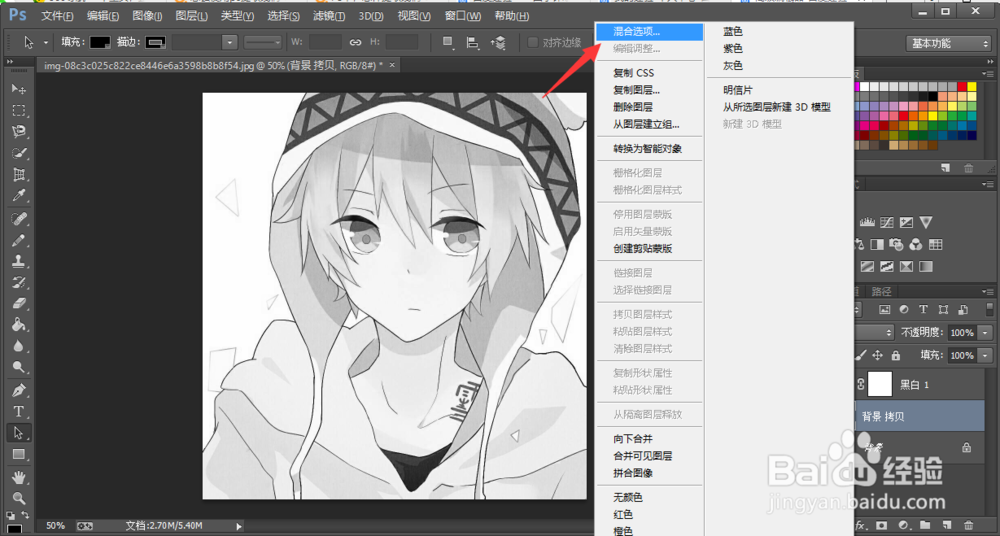Open the opacity 100% dropdown arrow
1000x536 pixels.
pyautogui.click(x=987, y=332)
